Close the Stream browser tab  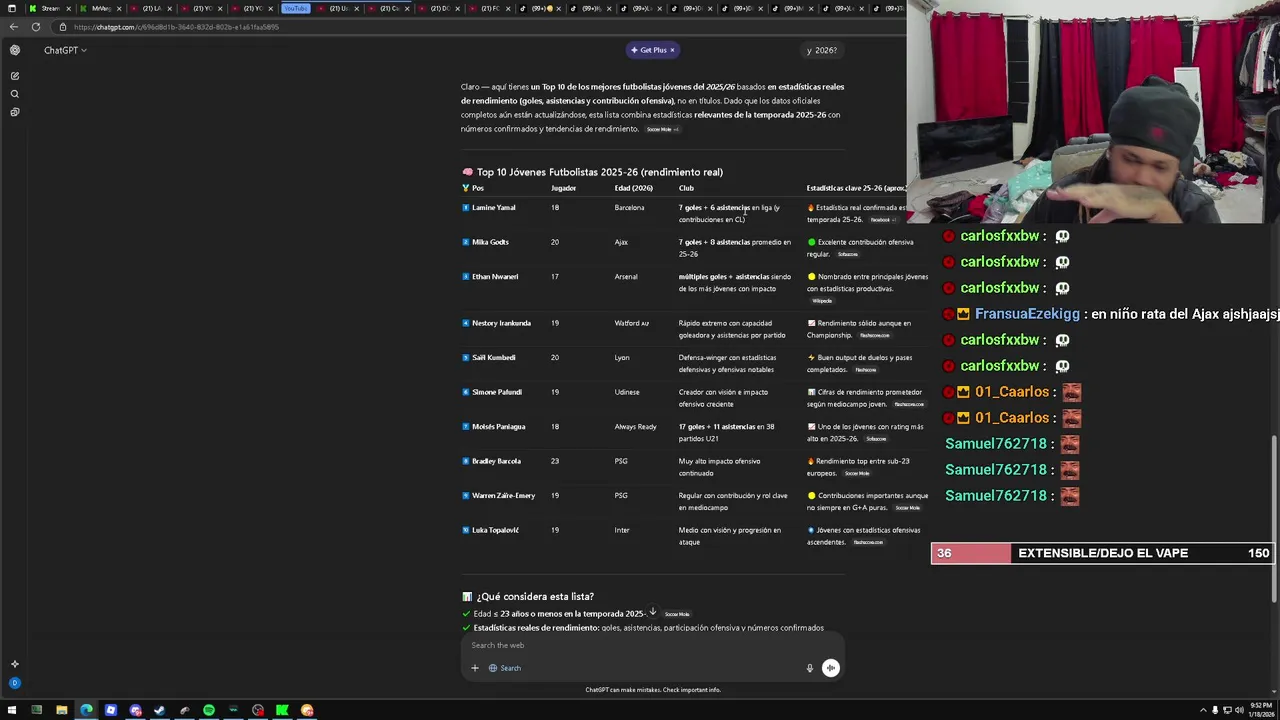pos(69,8)
